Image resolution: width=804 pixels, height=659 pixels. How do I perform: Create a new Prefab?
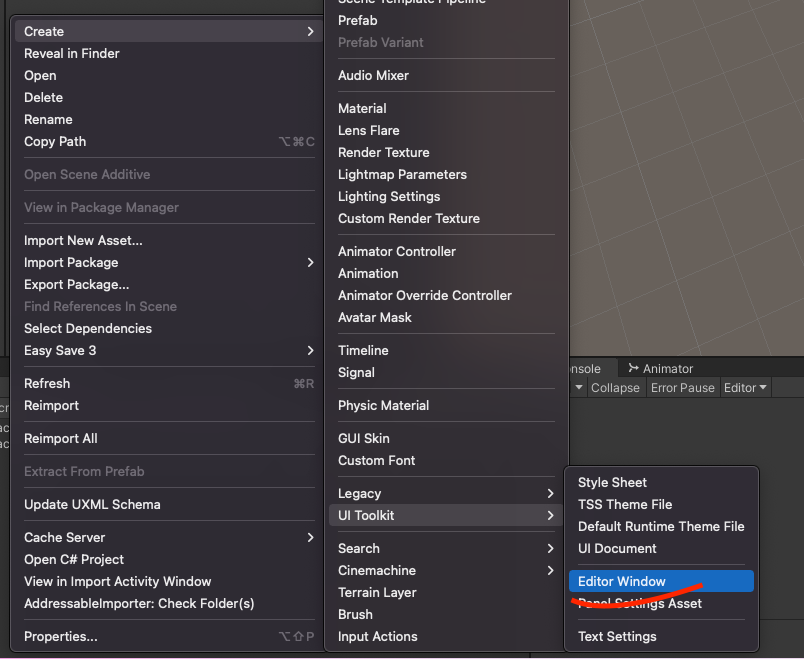(x=446, y=21)
